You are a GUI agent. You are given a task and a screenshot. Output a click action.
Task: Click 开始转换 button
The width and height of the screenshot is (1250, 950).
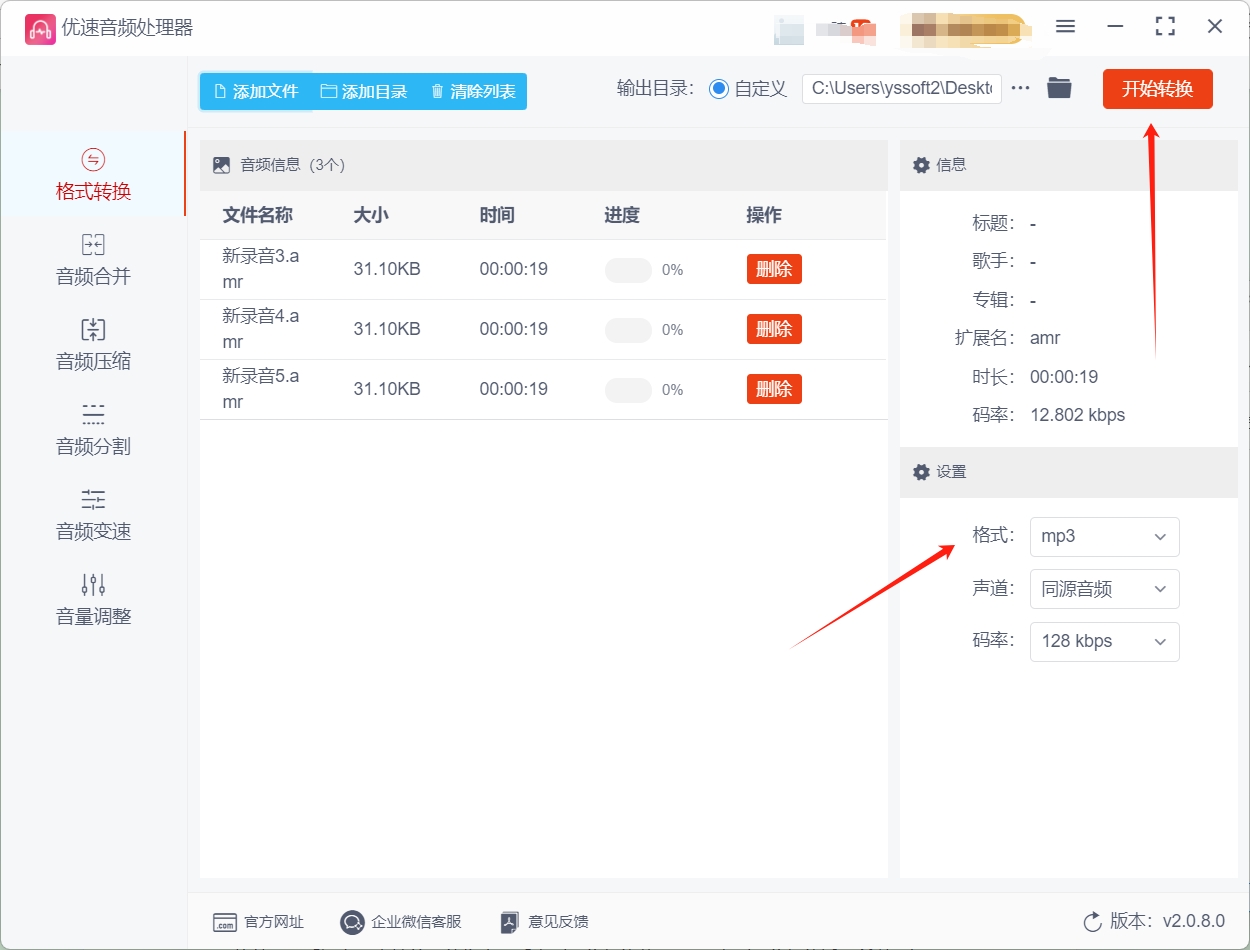(1157, 89)
